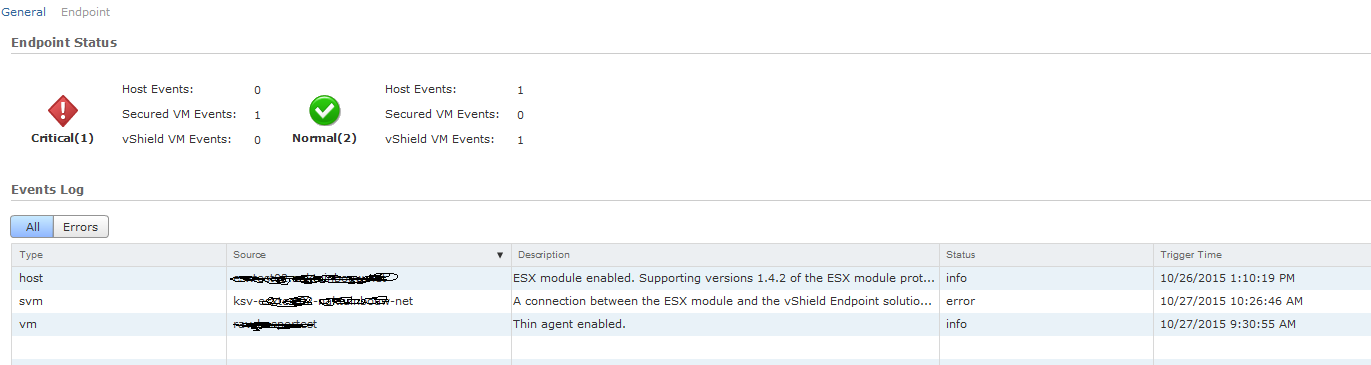Select the Thin agent enabled row

[x=691, y=324]
